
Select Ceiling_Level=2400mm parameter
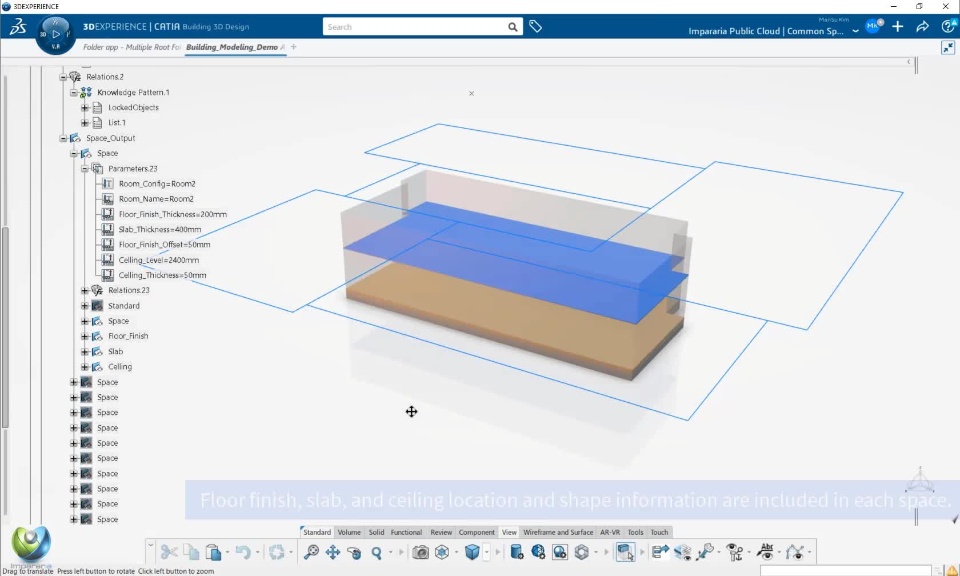[159, 260]
